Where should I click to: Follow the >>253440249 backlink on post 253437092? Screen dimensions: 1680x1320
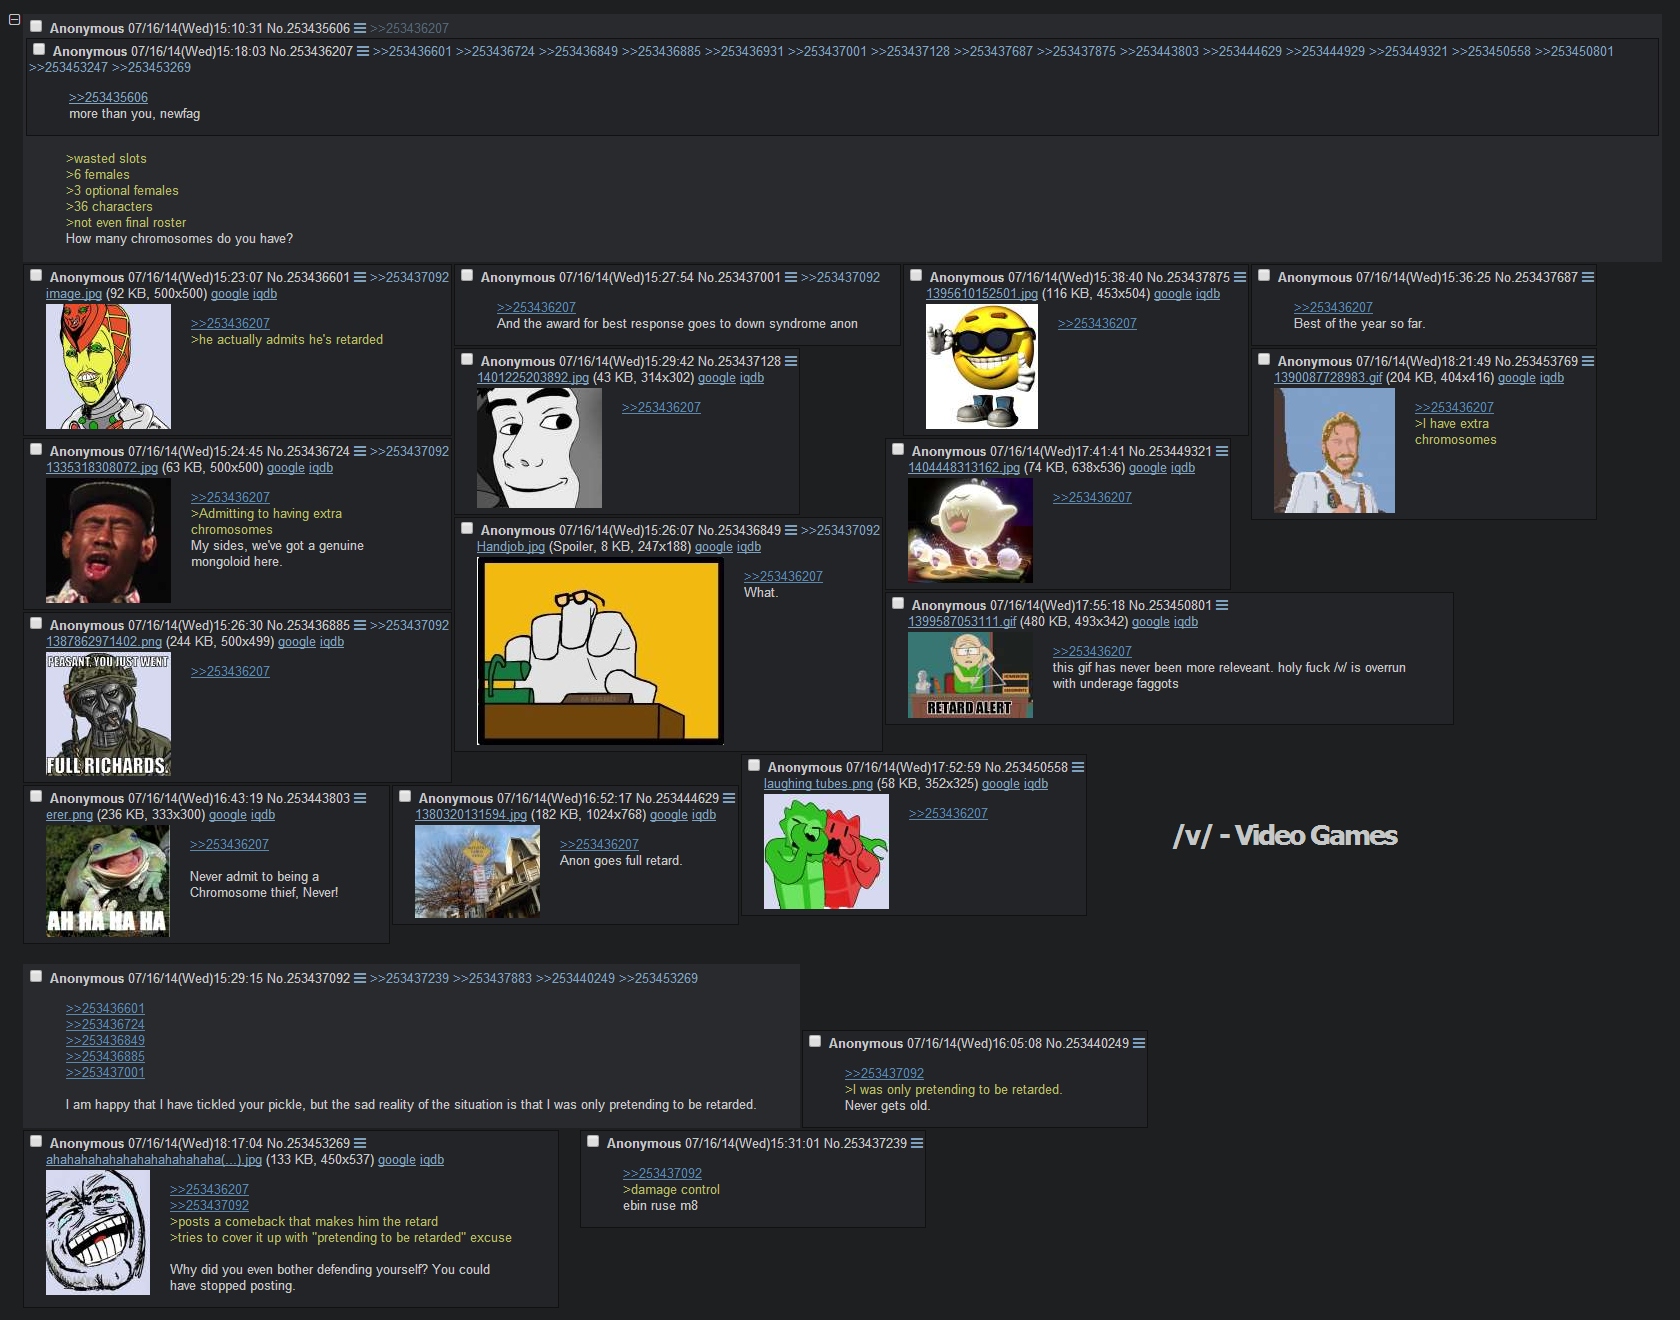point(575,978)
